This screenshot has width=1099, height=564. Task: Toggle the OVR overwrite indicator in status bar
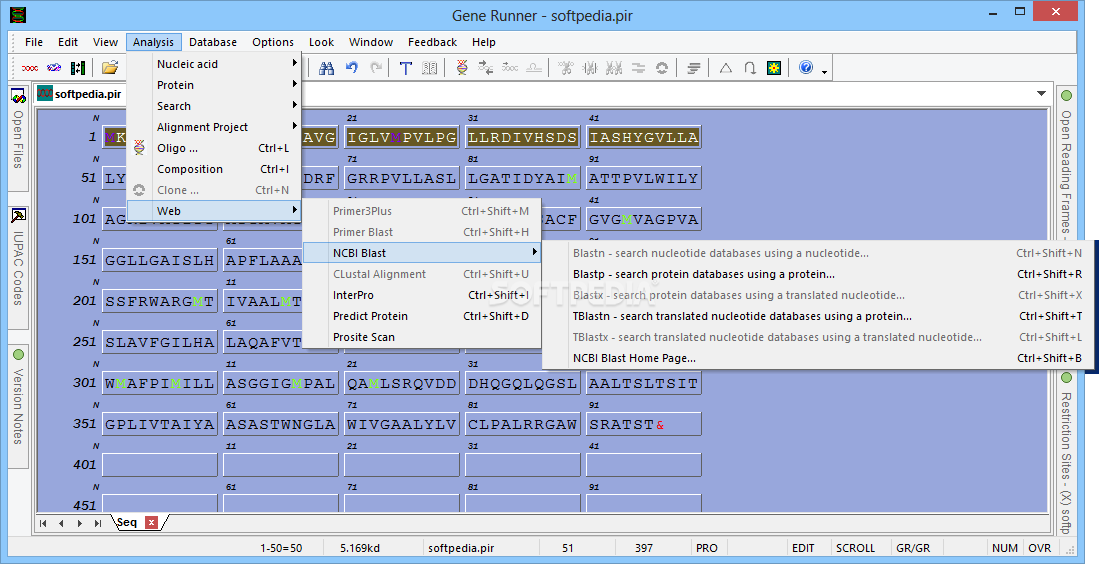pos(1039,548)
